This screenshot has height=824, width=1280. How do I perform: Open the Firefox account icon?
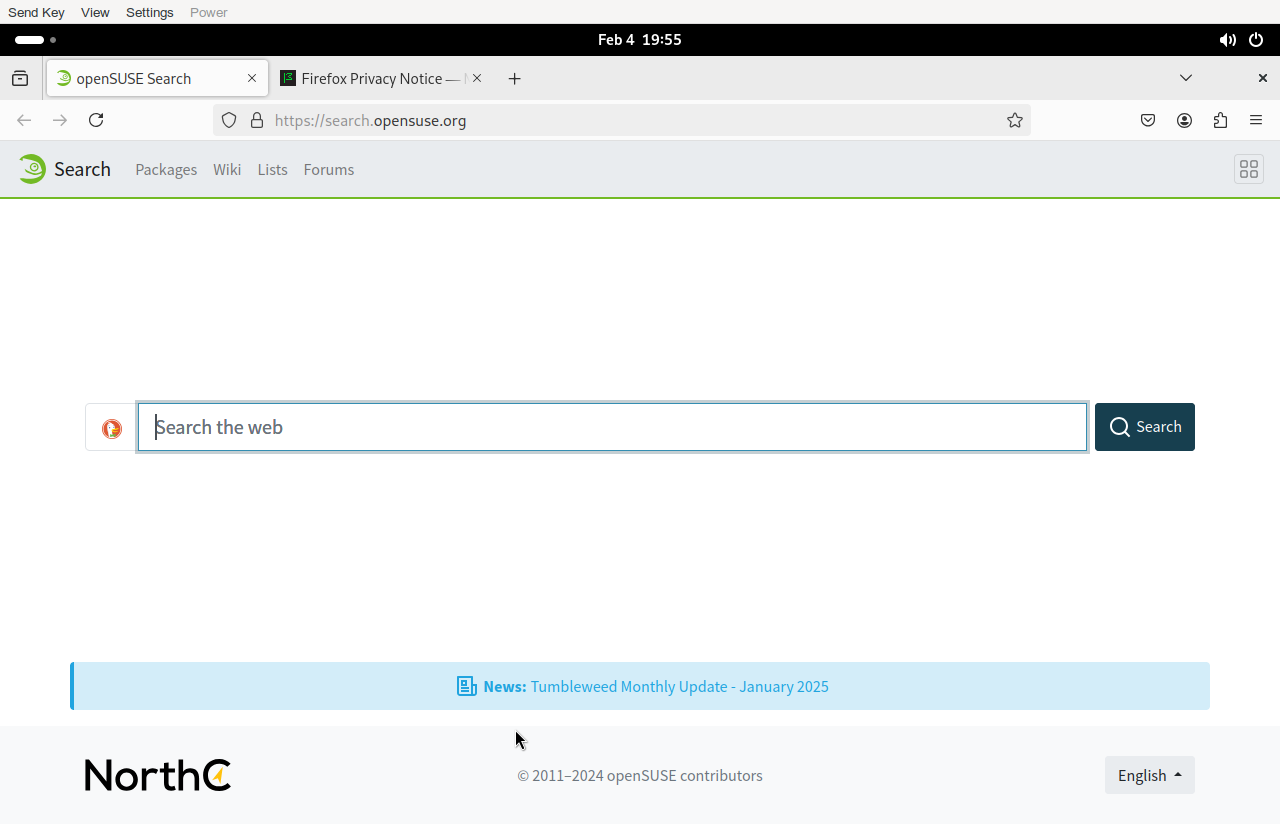pos(1184,120)
